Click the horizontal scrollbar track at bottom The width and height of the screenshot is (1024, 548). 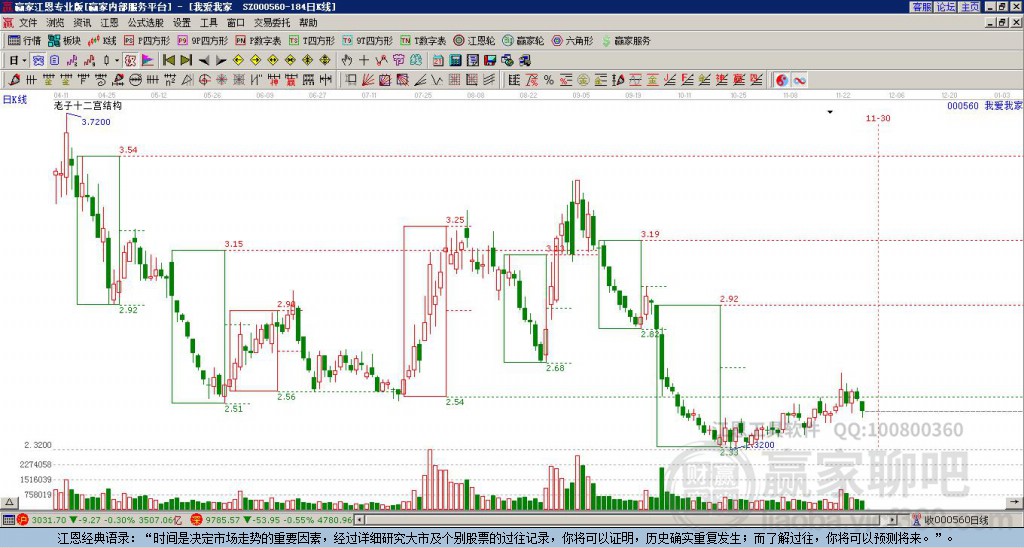point(624,520)
